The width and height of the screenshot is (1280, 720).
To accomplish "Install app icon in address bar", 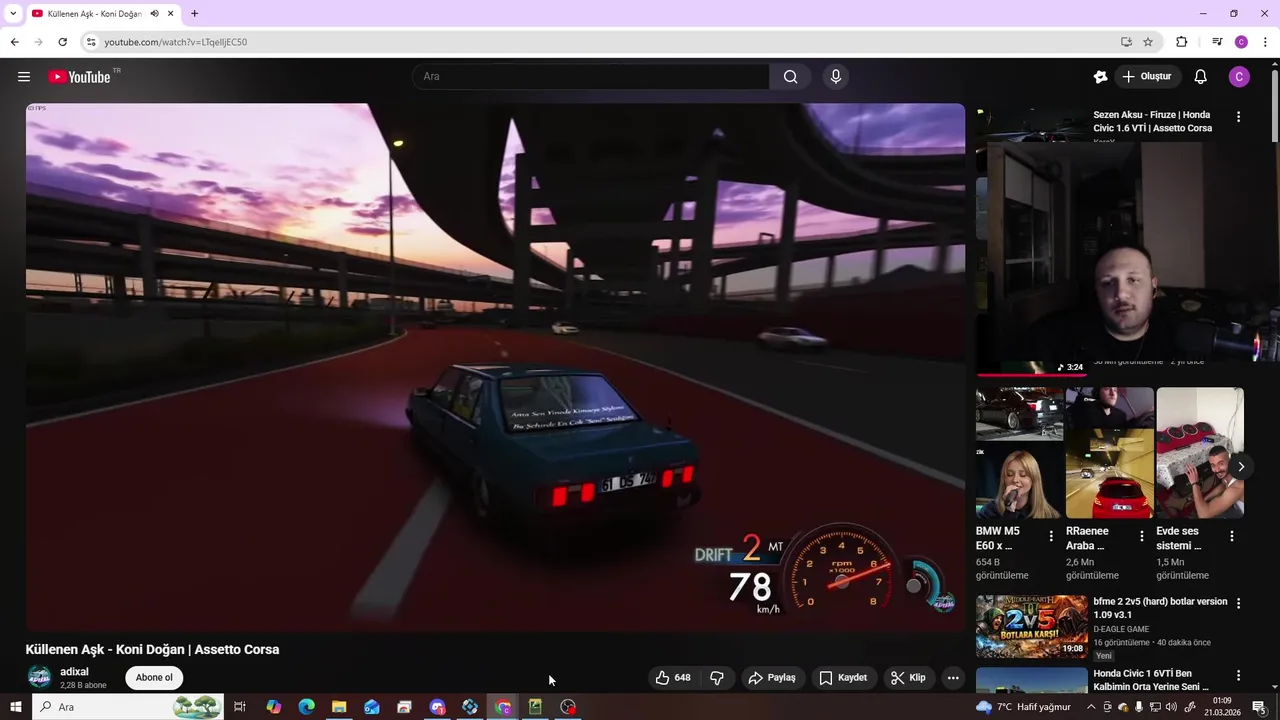I will point(1126,42).
